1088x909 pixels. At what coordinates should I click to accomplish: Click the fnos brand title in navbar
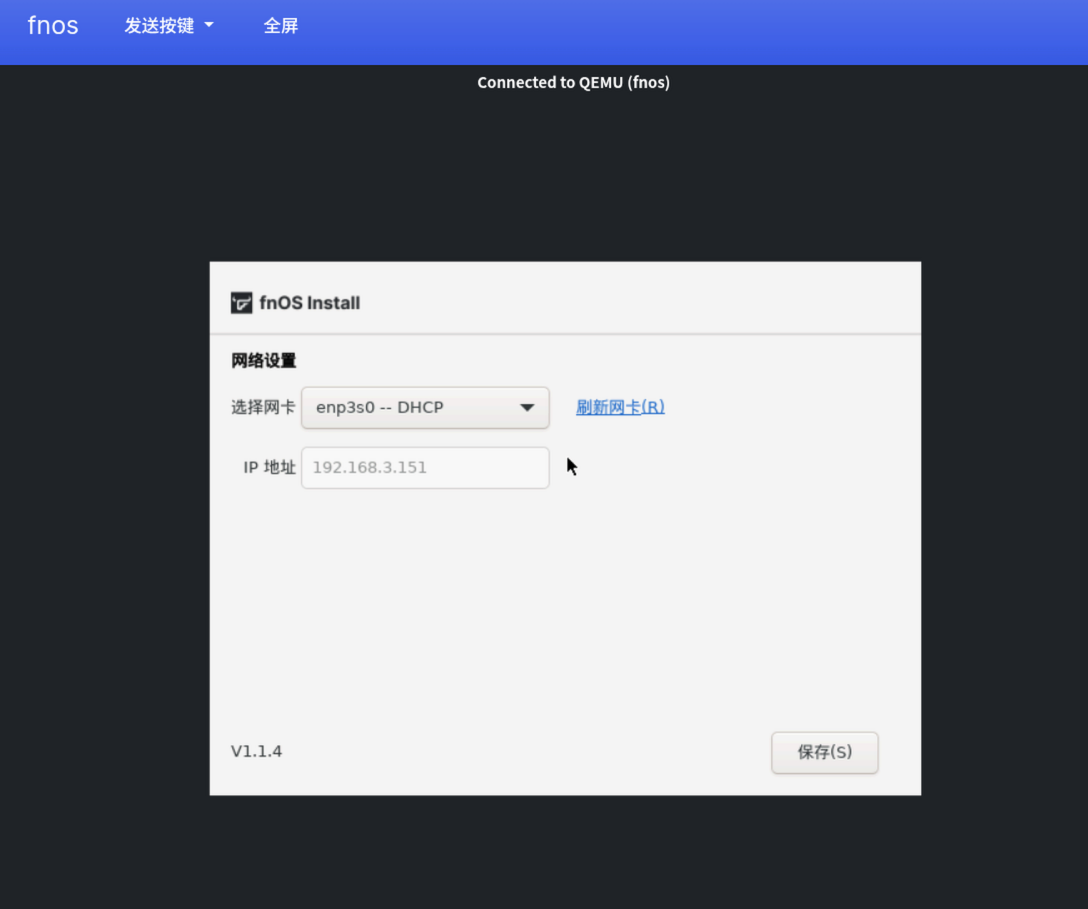[x=53, y=25]
